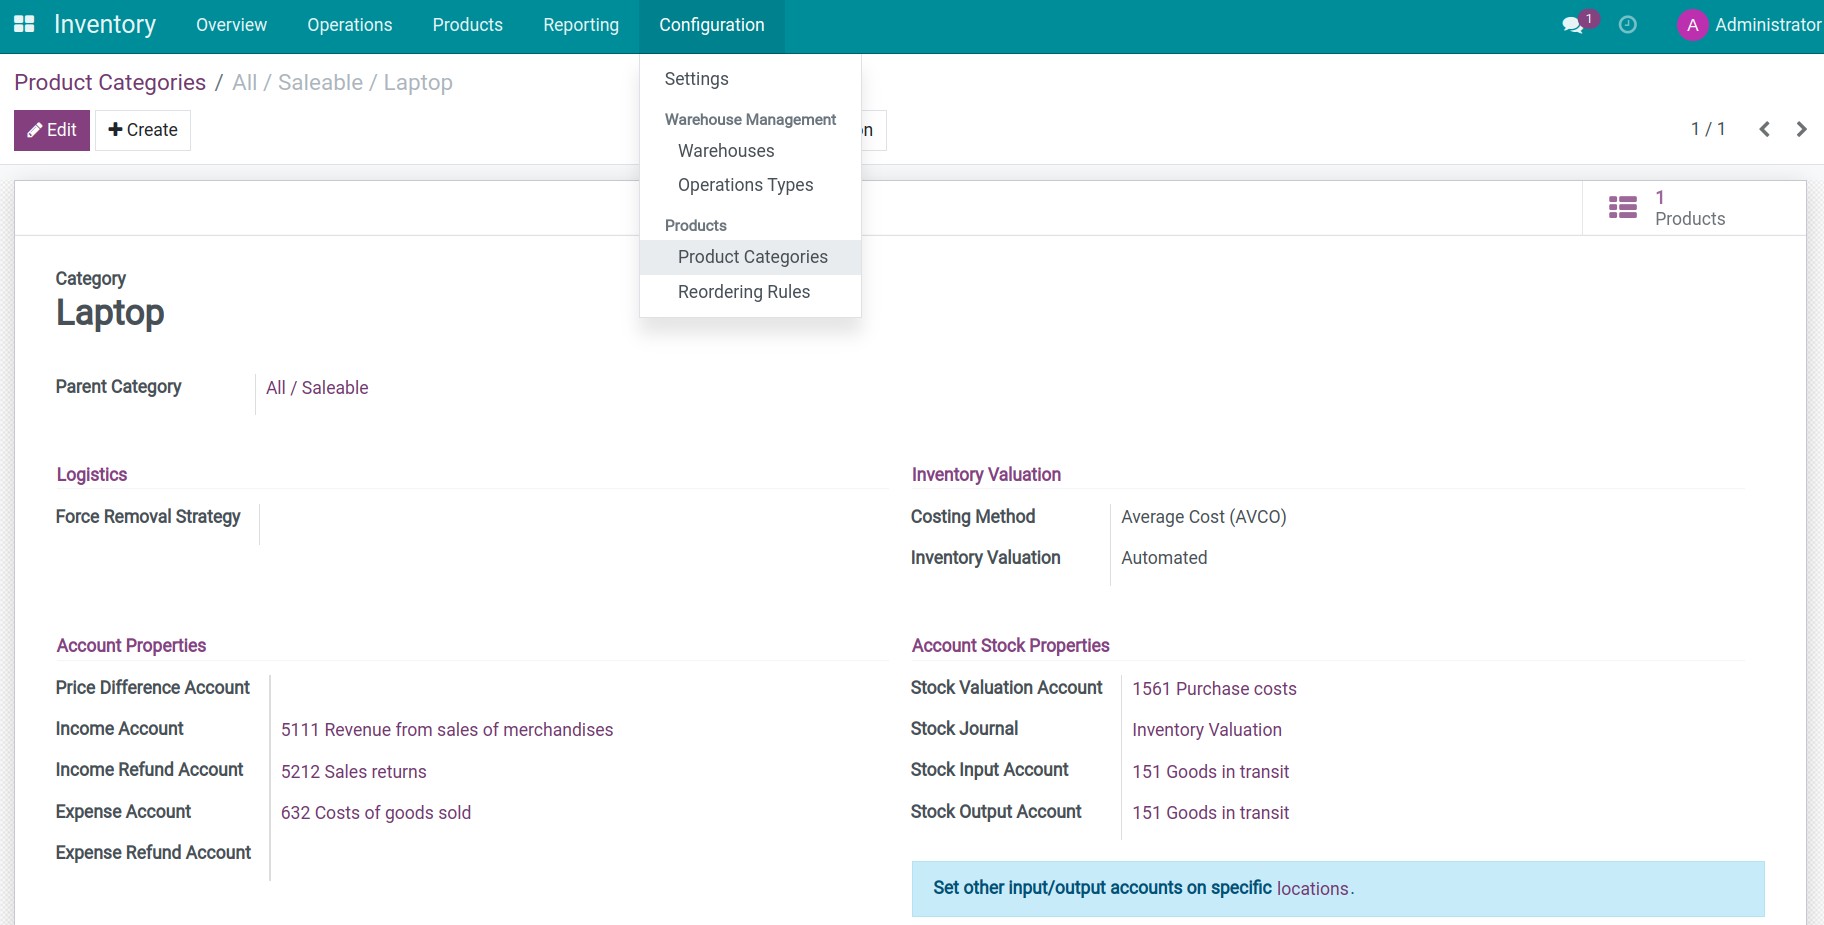
Task: Select Reordering Rules in the dropdown
Action: 744,291
